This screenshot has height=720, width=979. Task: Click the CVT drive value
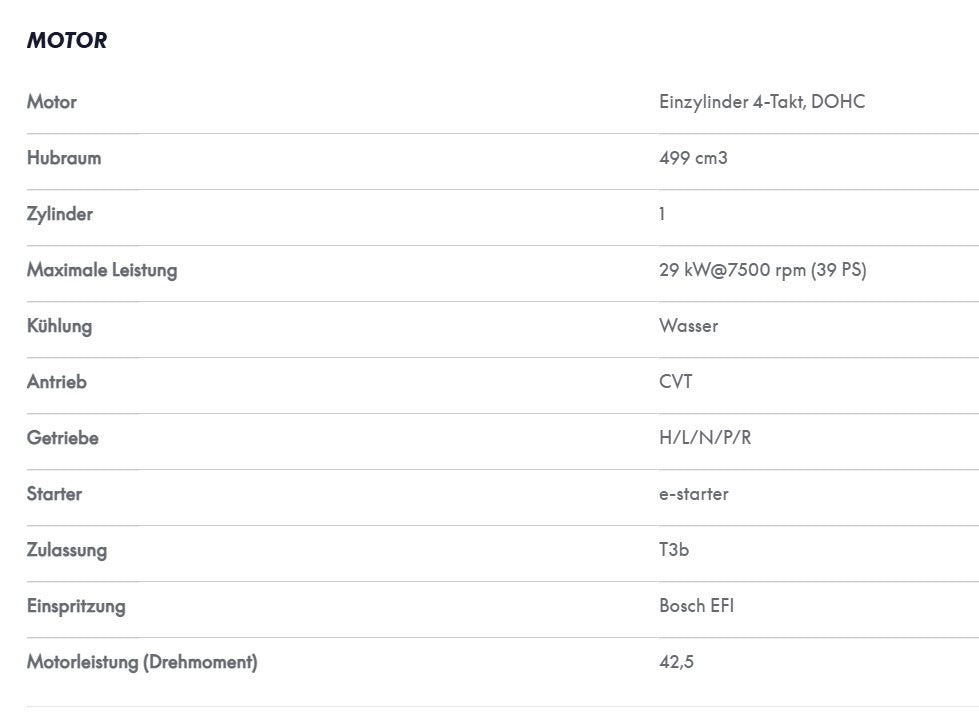tap(676, 382)
